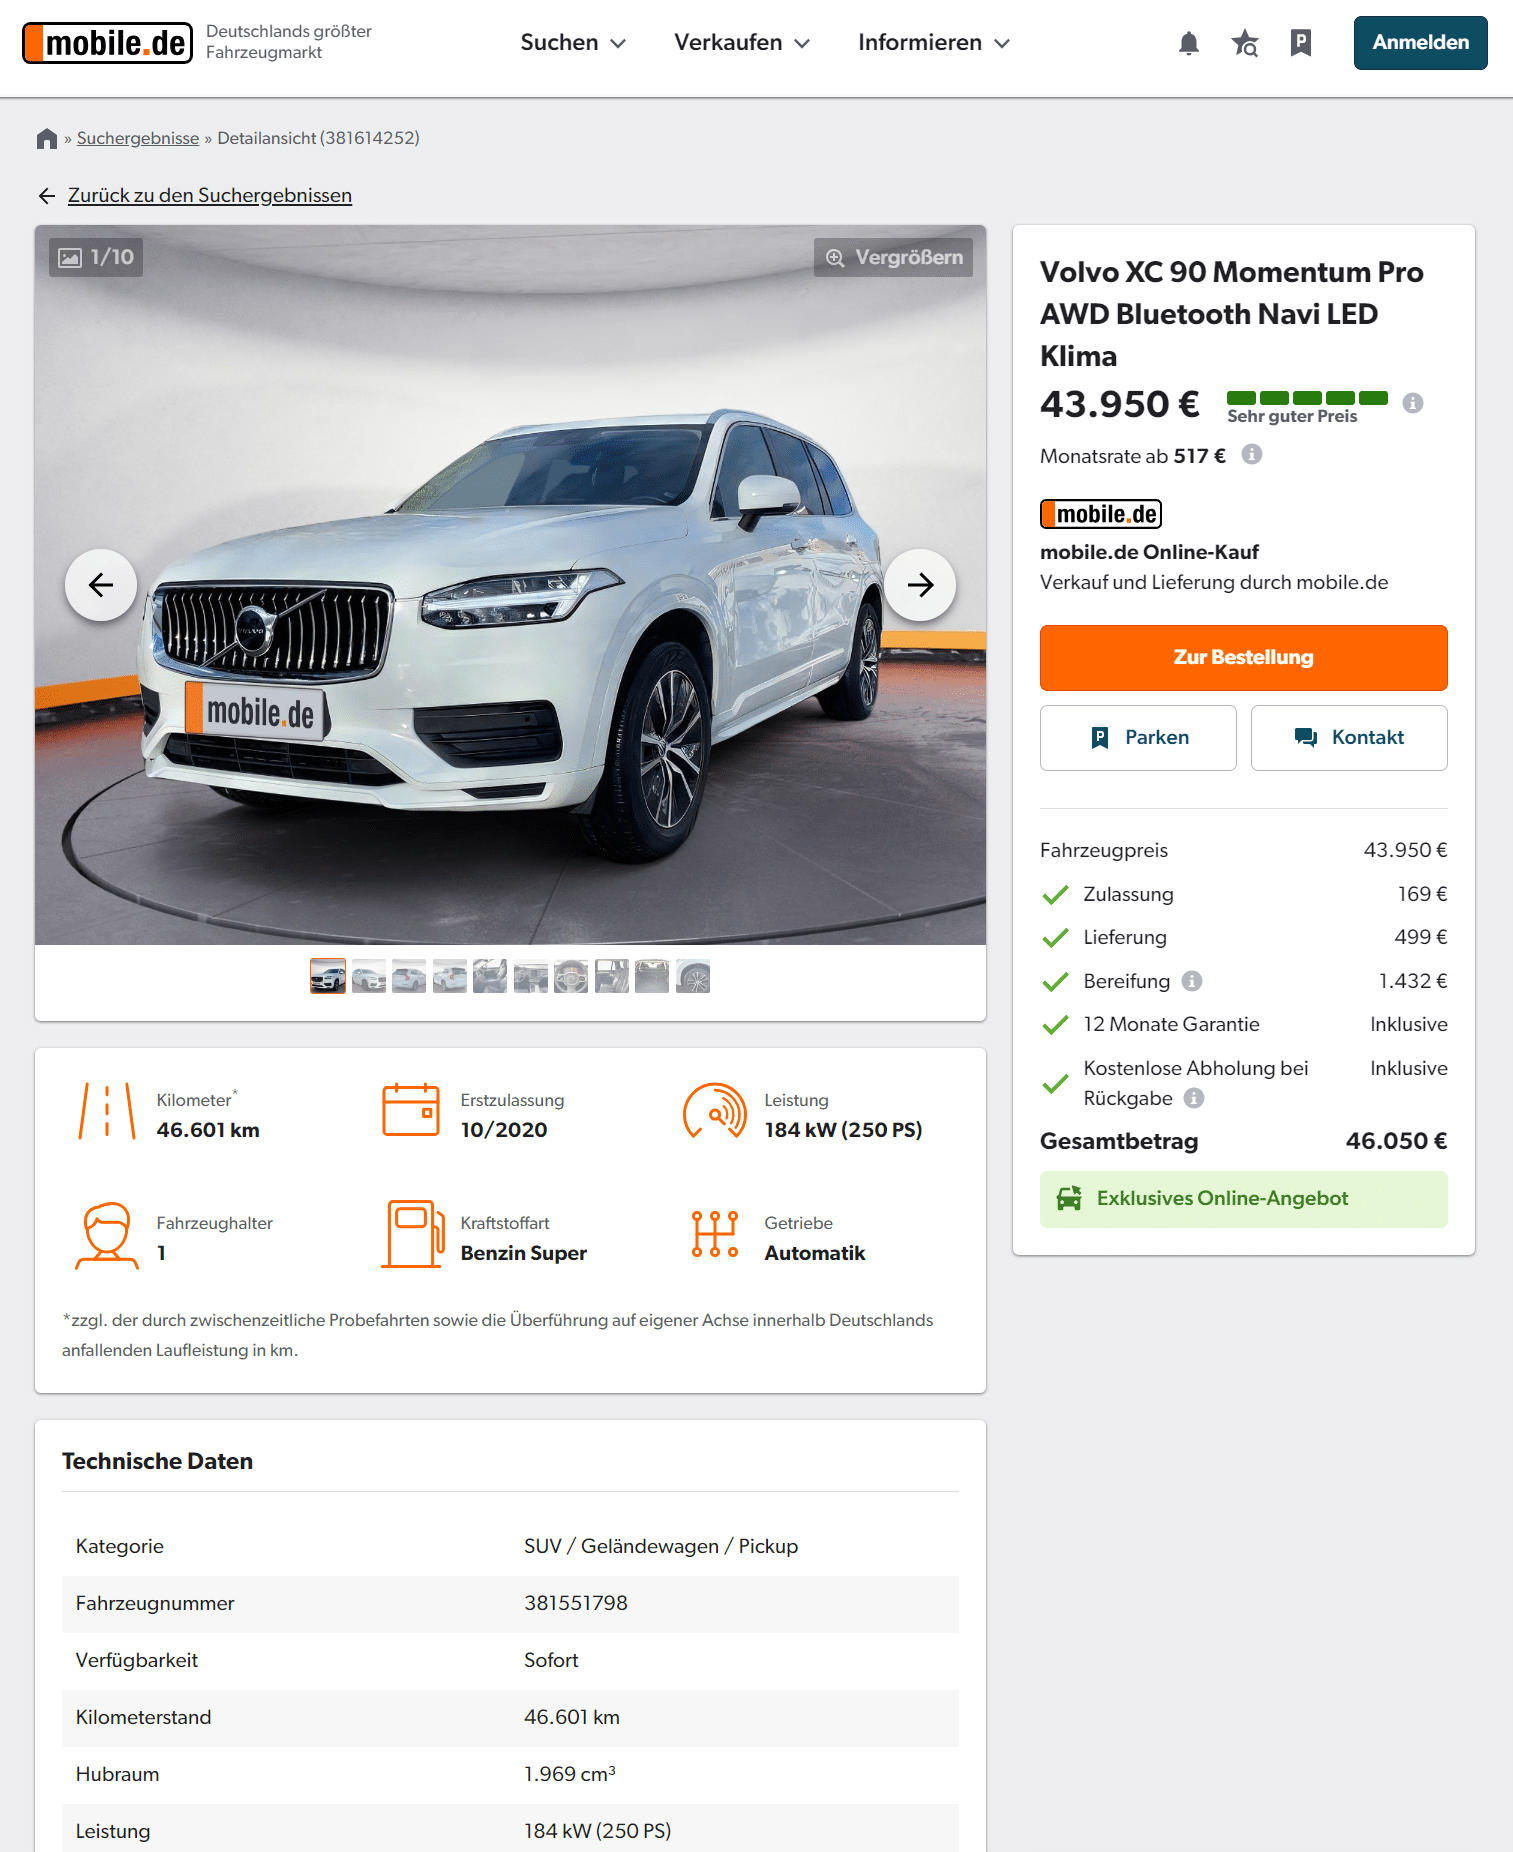The height and width of the screenshot is (1852, 1513).
Task: Select the fourth gallery thumbnail
Action: (x=450, y=976)
